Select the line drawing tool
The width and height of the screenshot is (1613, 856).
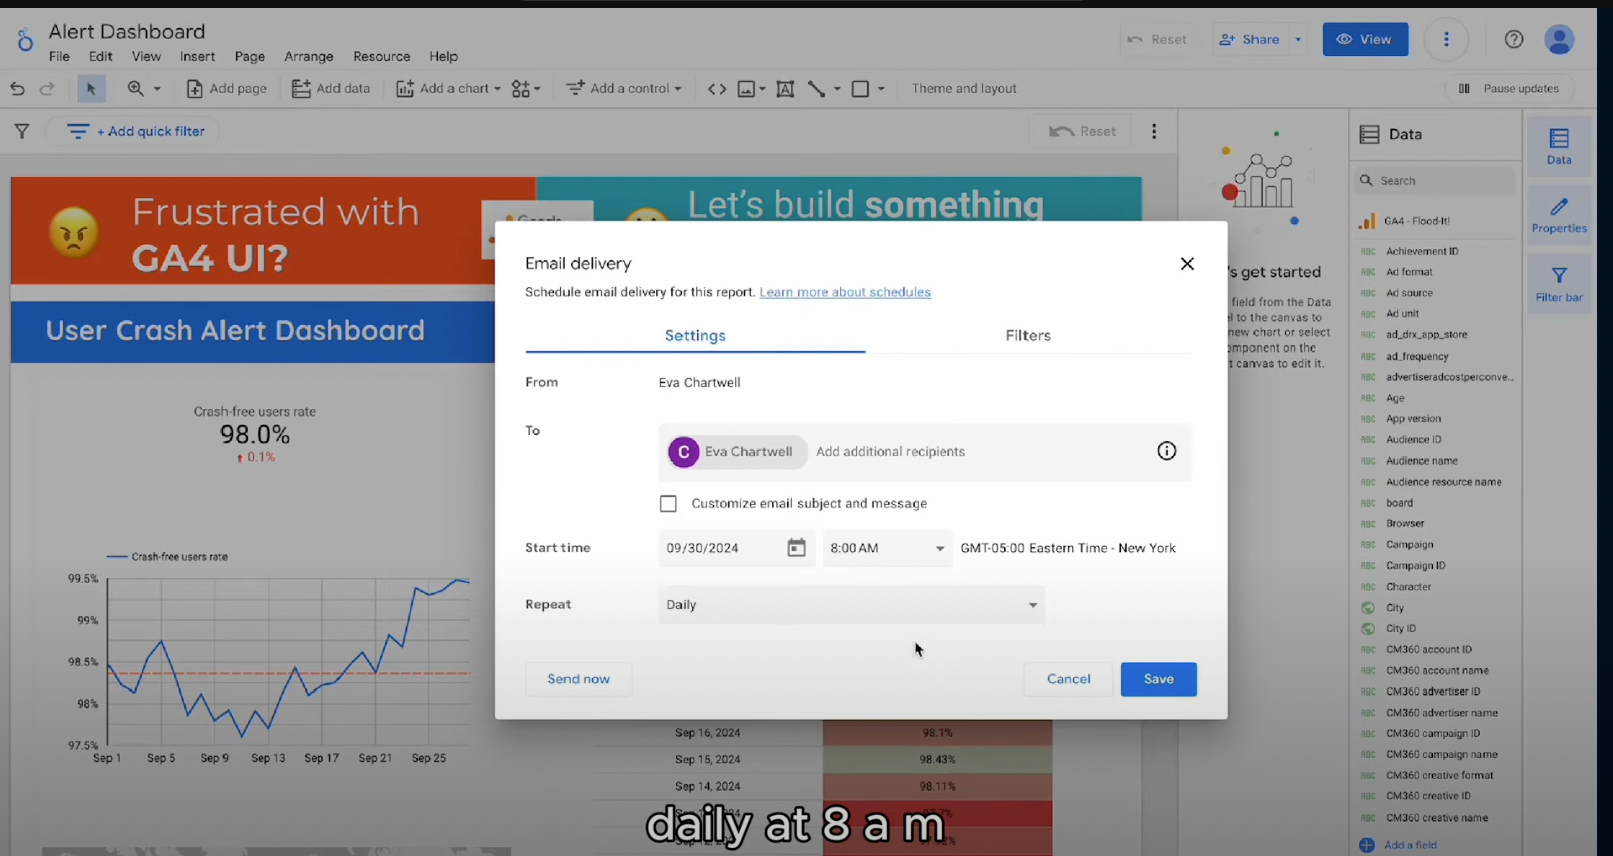(817, 89)
